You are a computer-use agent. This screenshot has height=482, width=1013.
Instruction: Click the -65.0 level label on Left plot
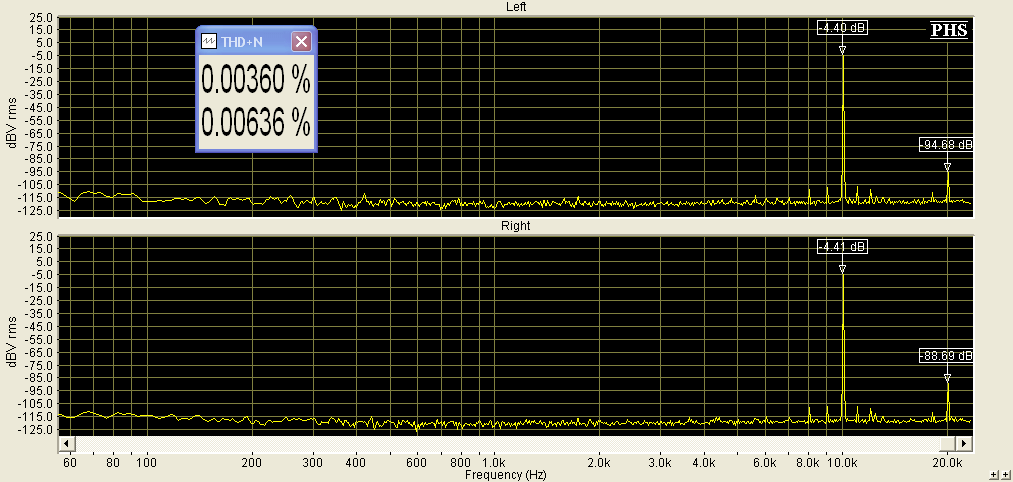(x=42, y=133)
